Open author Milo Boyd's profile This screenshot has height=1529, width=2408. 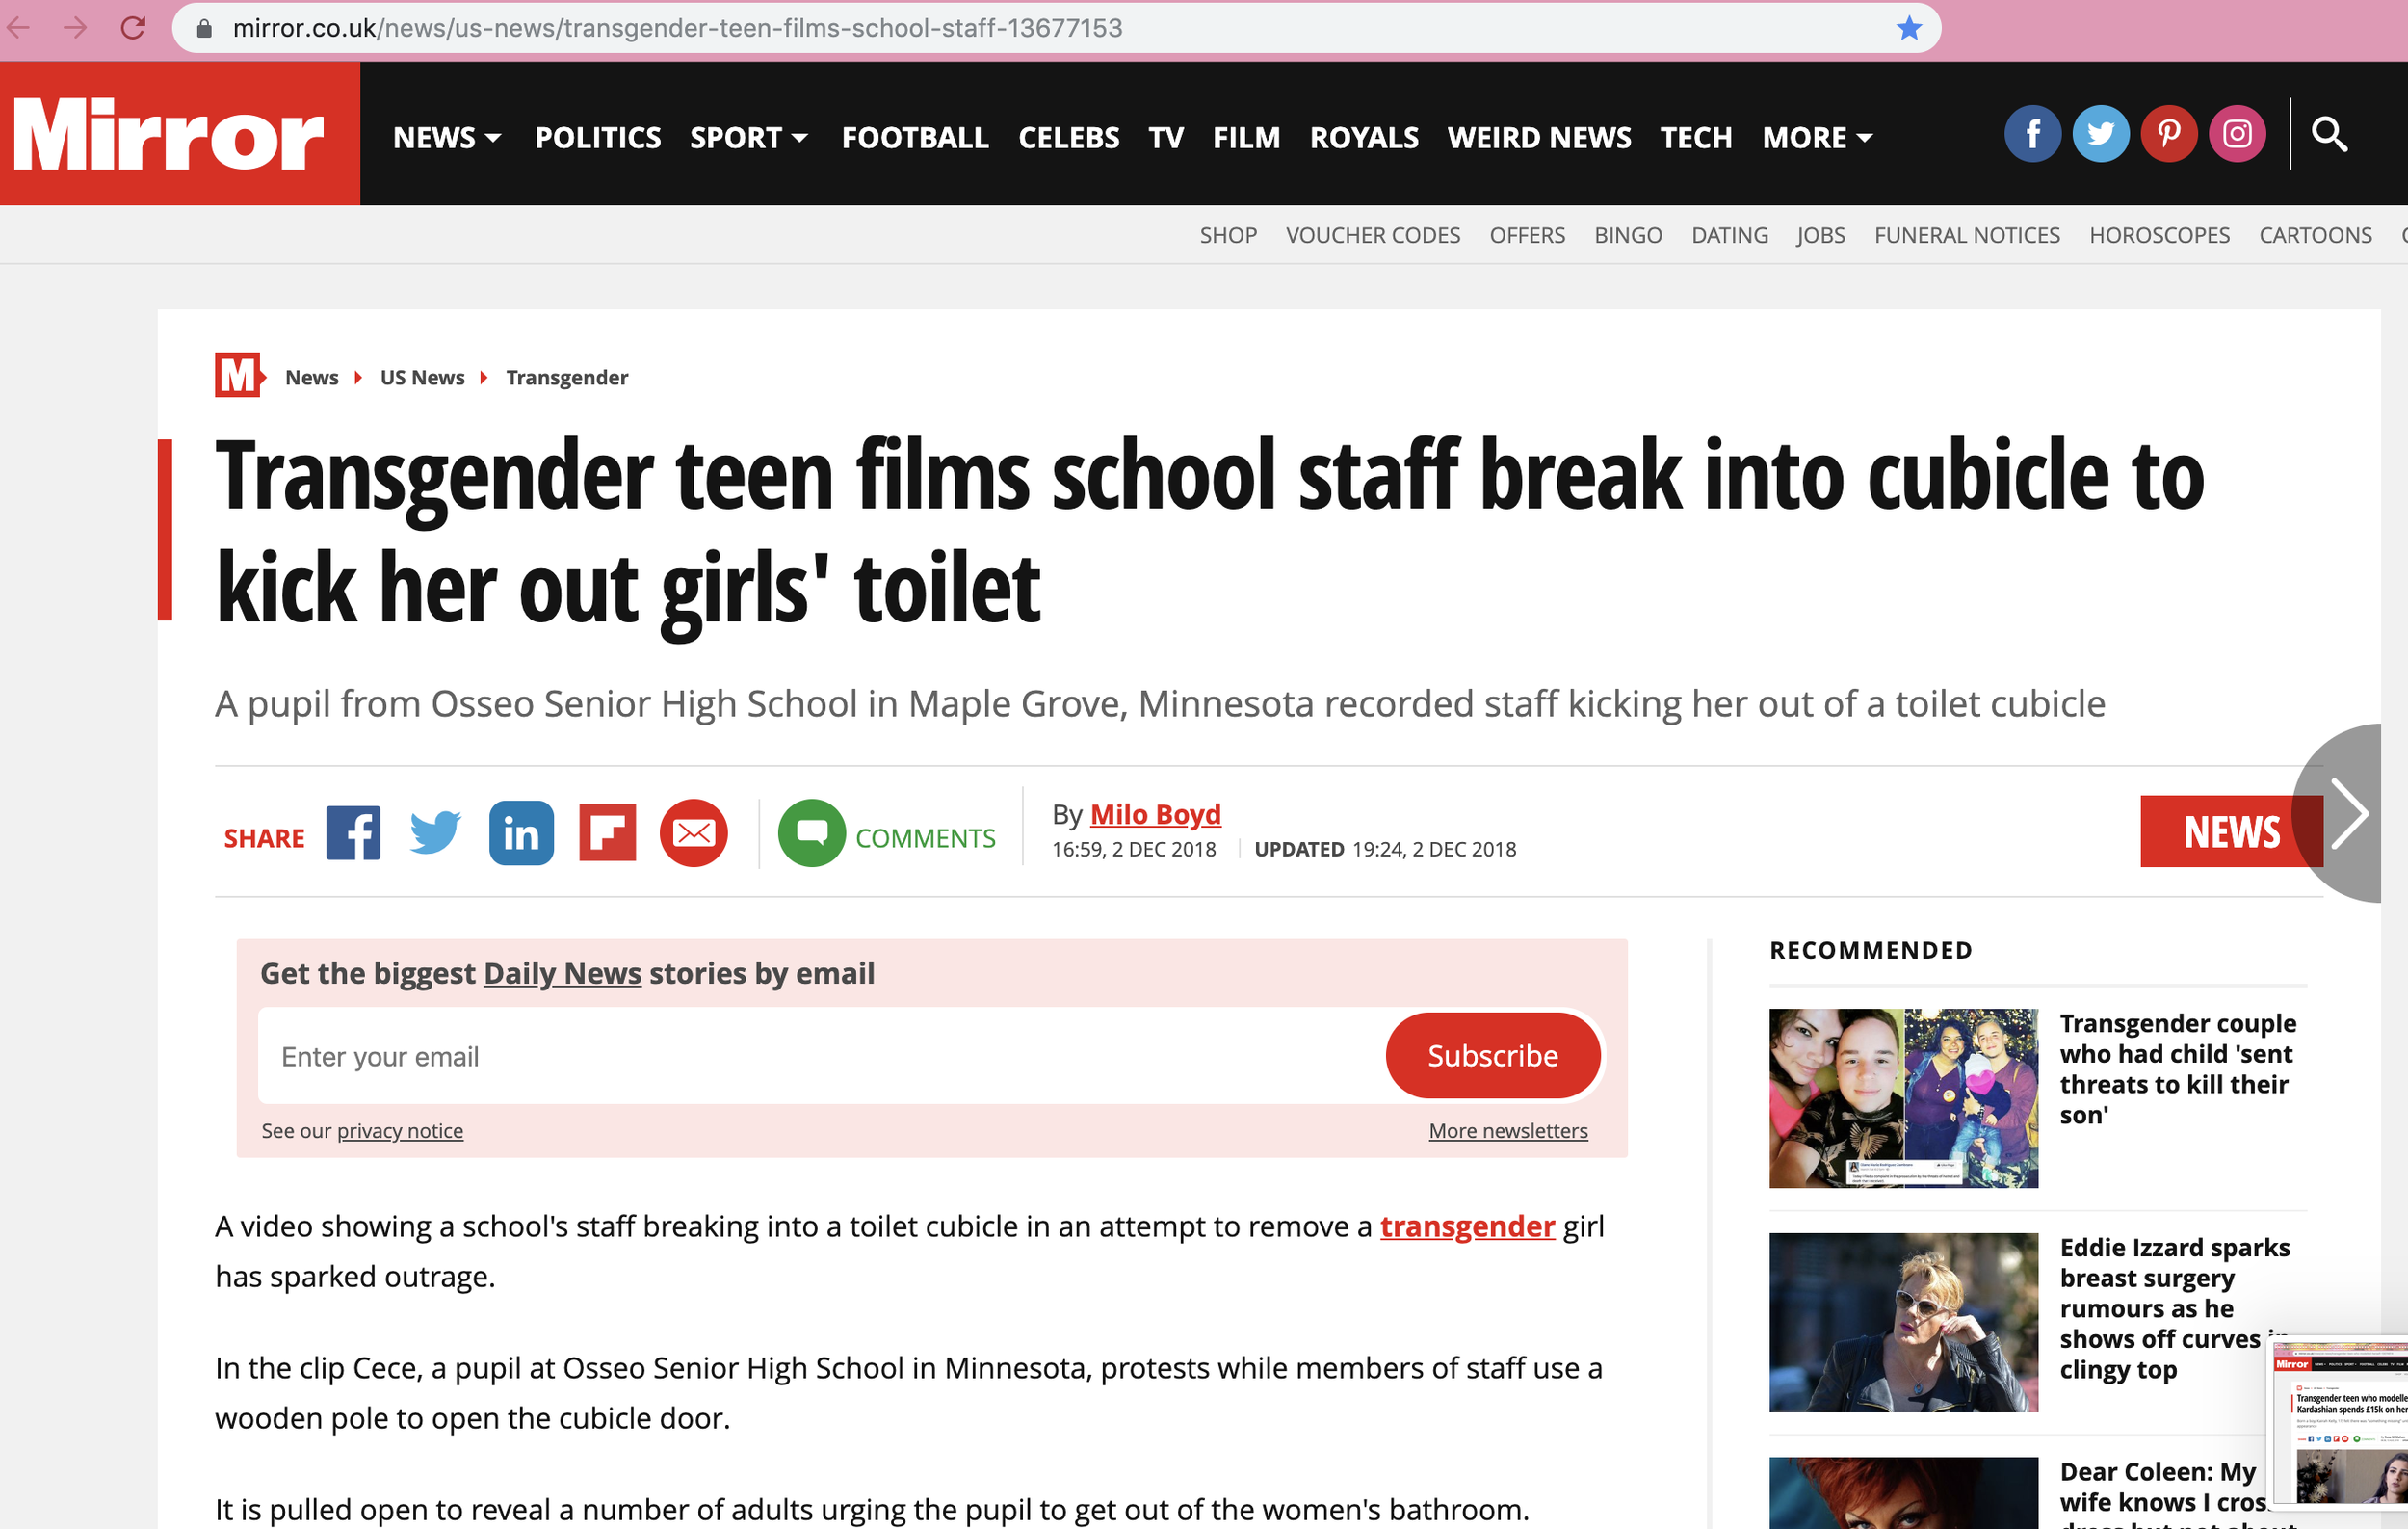(x=1155, y=814)
